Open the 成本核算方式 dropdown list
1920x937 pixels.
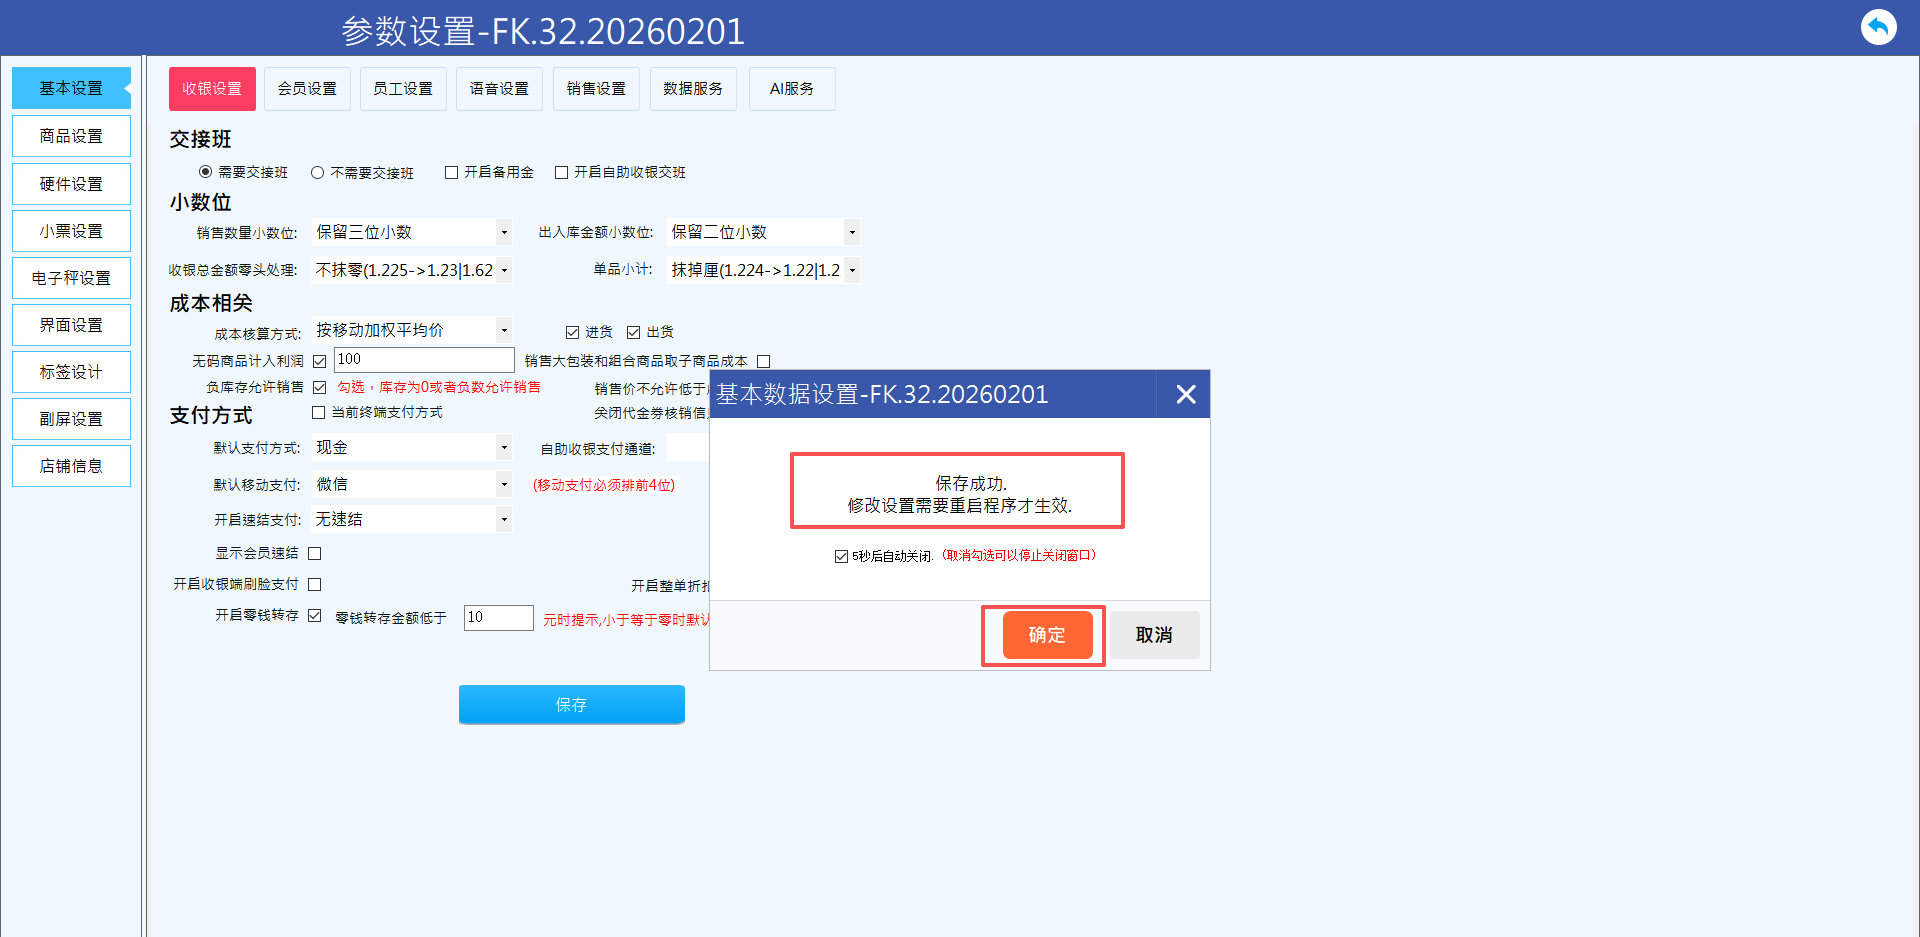tap(504, 331)
